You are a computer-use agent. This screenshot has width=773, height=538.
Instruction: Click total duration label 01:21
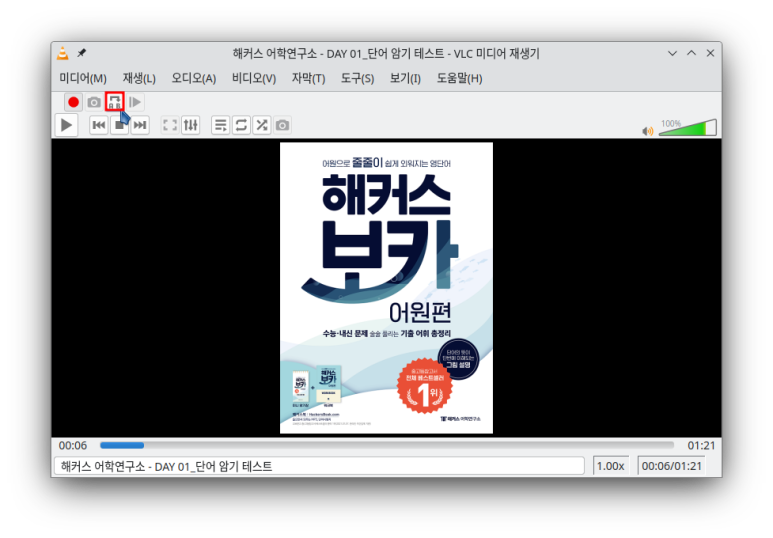[701, 445]
